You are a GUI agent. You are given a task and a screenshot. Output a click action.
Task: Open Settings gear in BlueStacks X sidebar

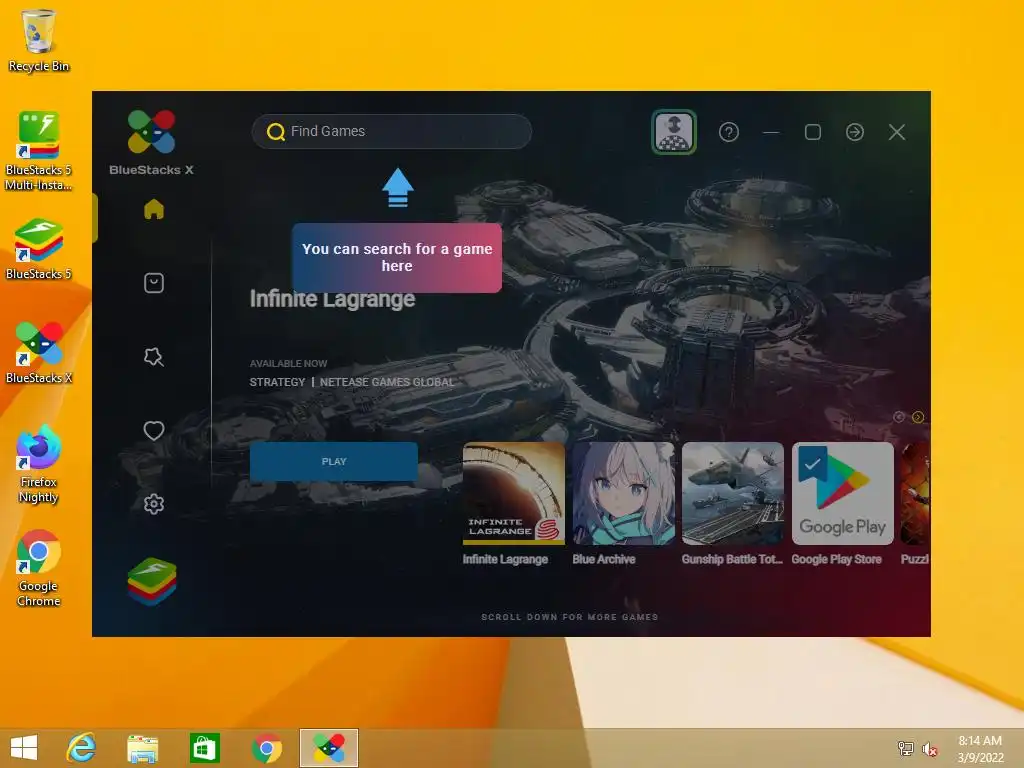click(153, 504)
